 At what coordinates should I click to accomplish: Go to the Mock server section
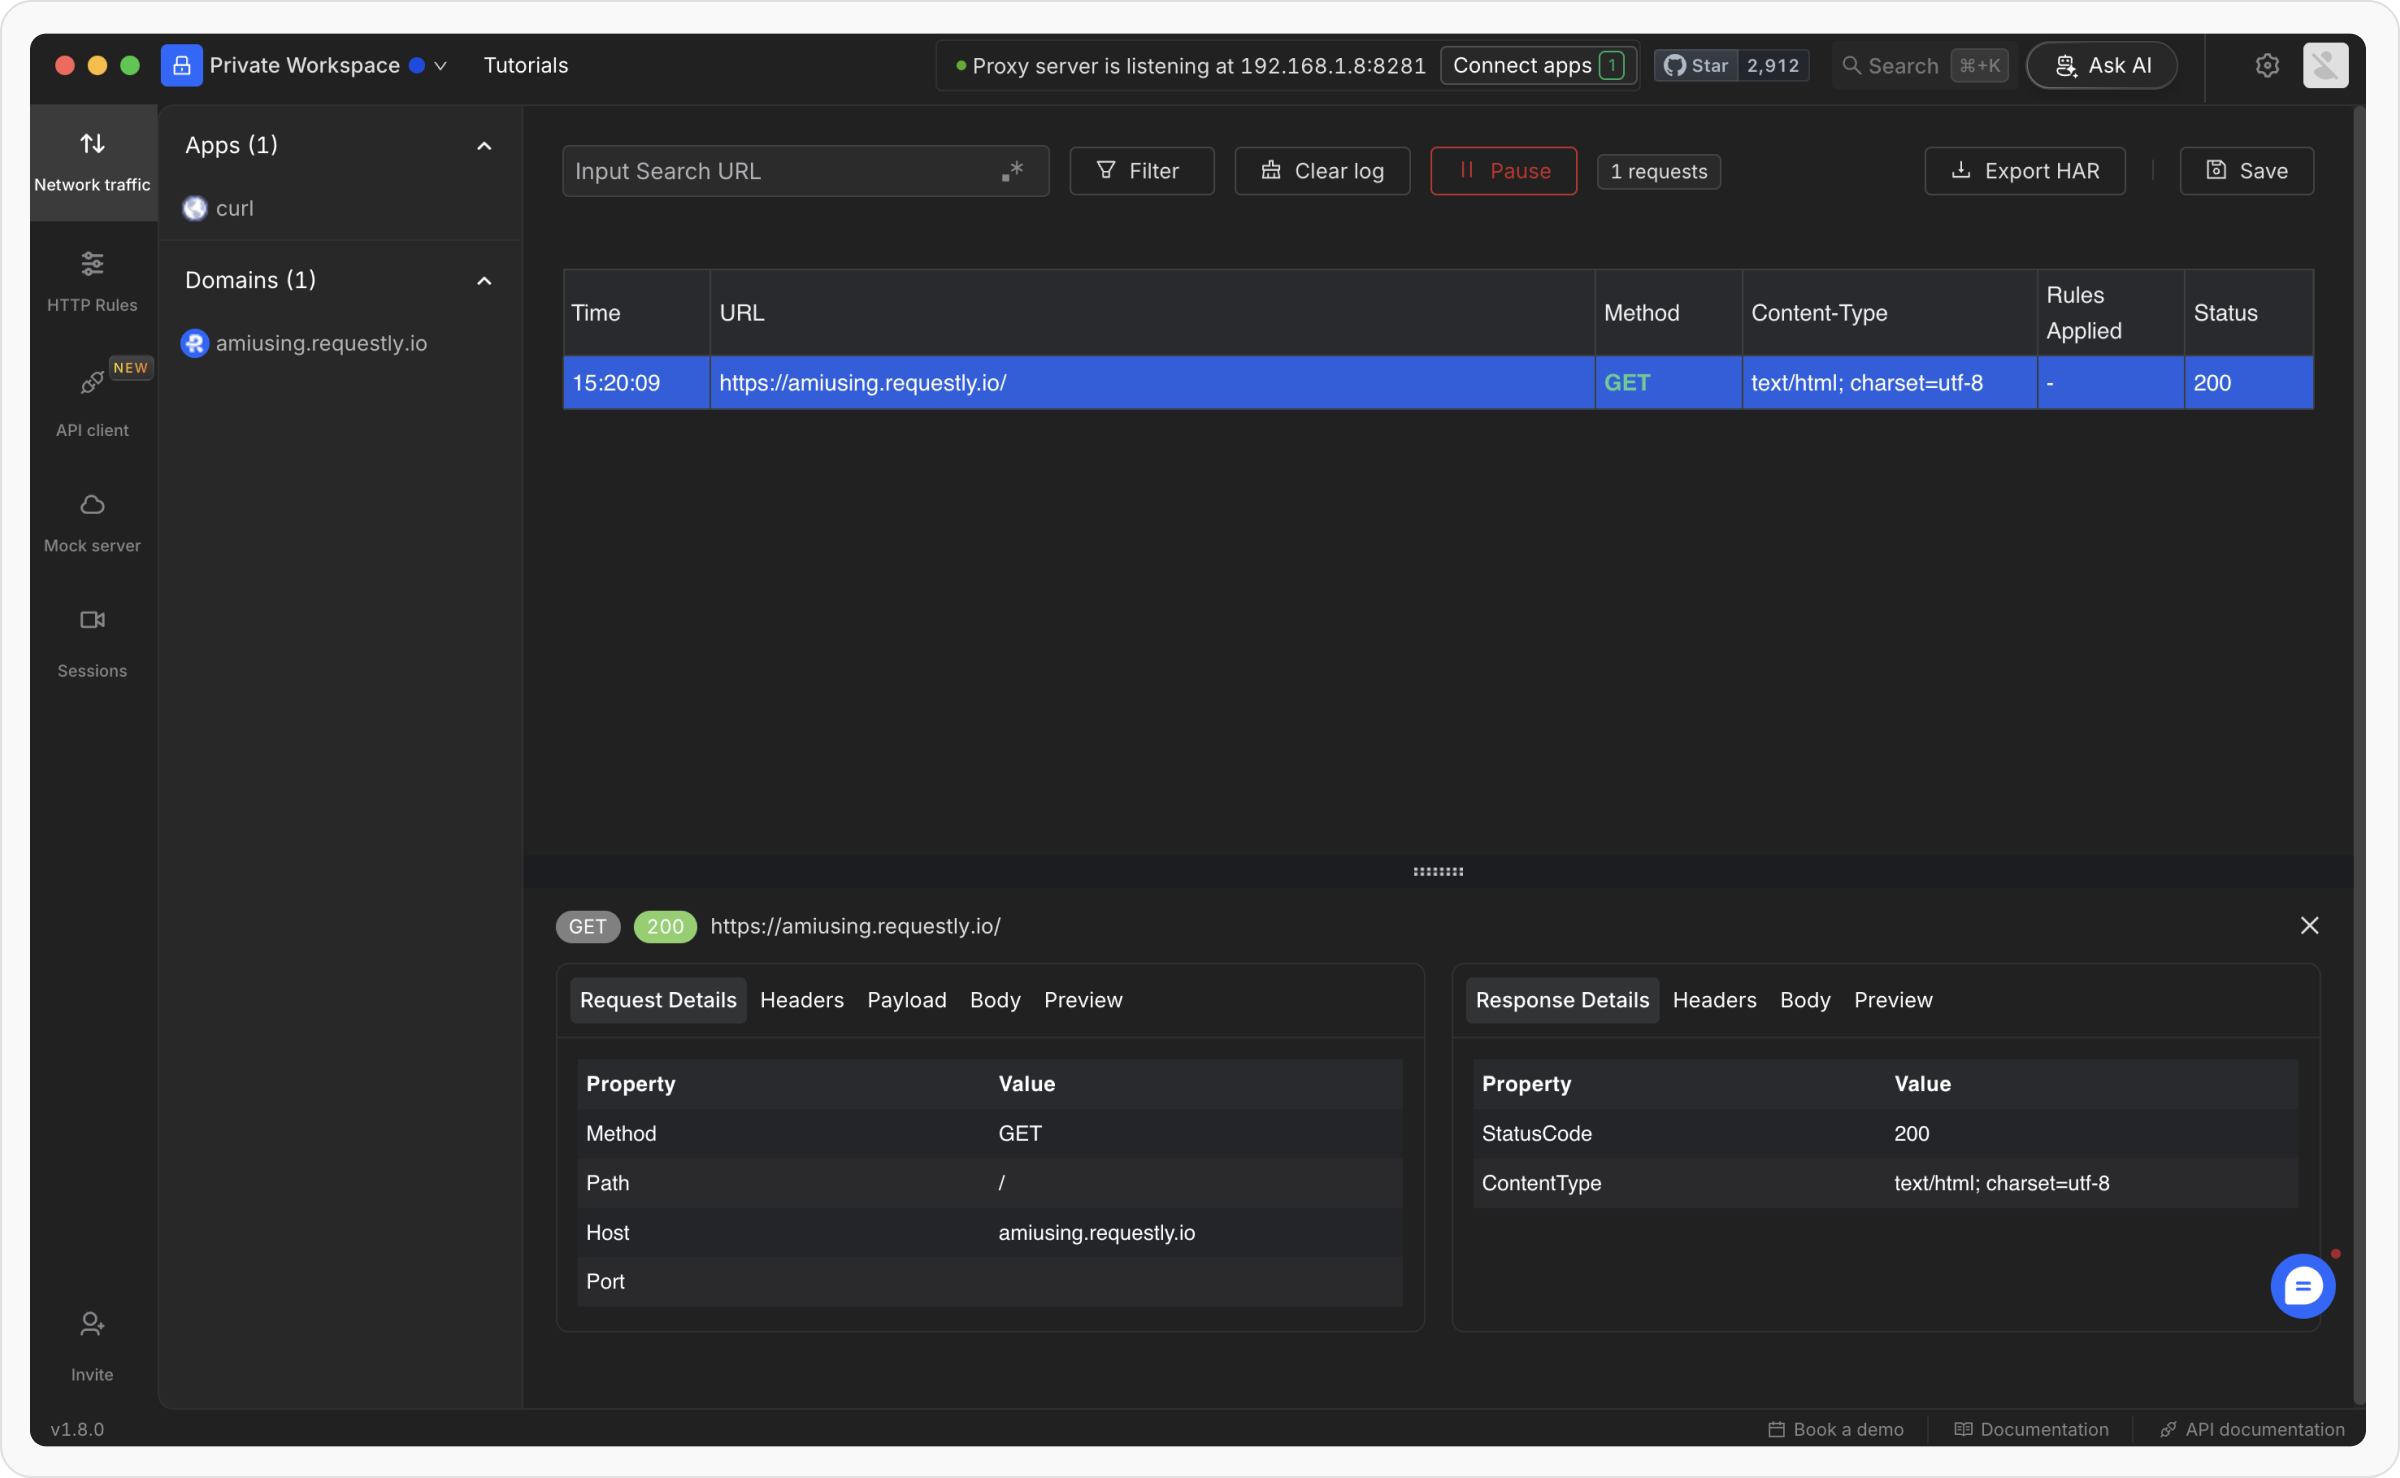[x=92, y=521]
